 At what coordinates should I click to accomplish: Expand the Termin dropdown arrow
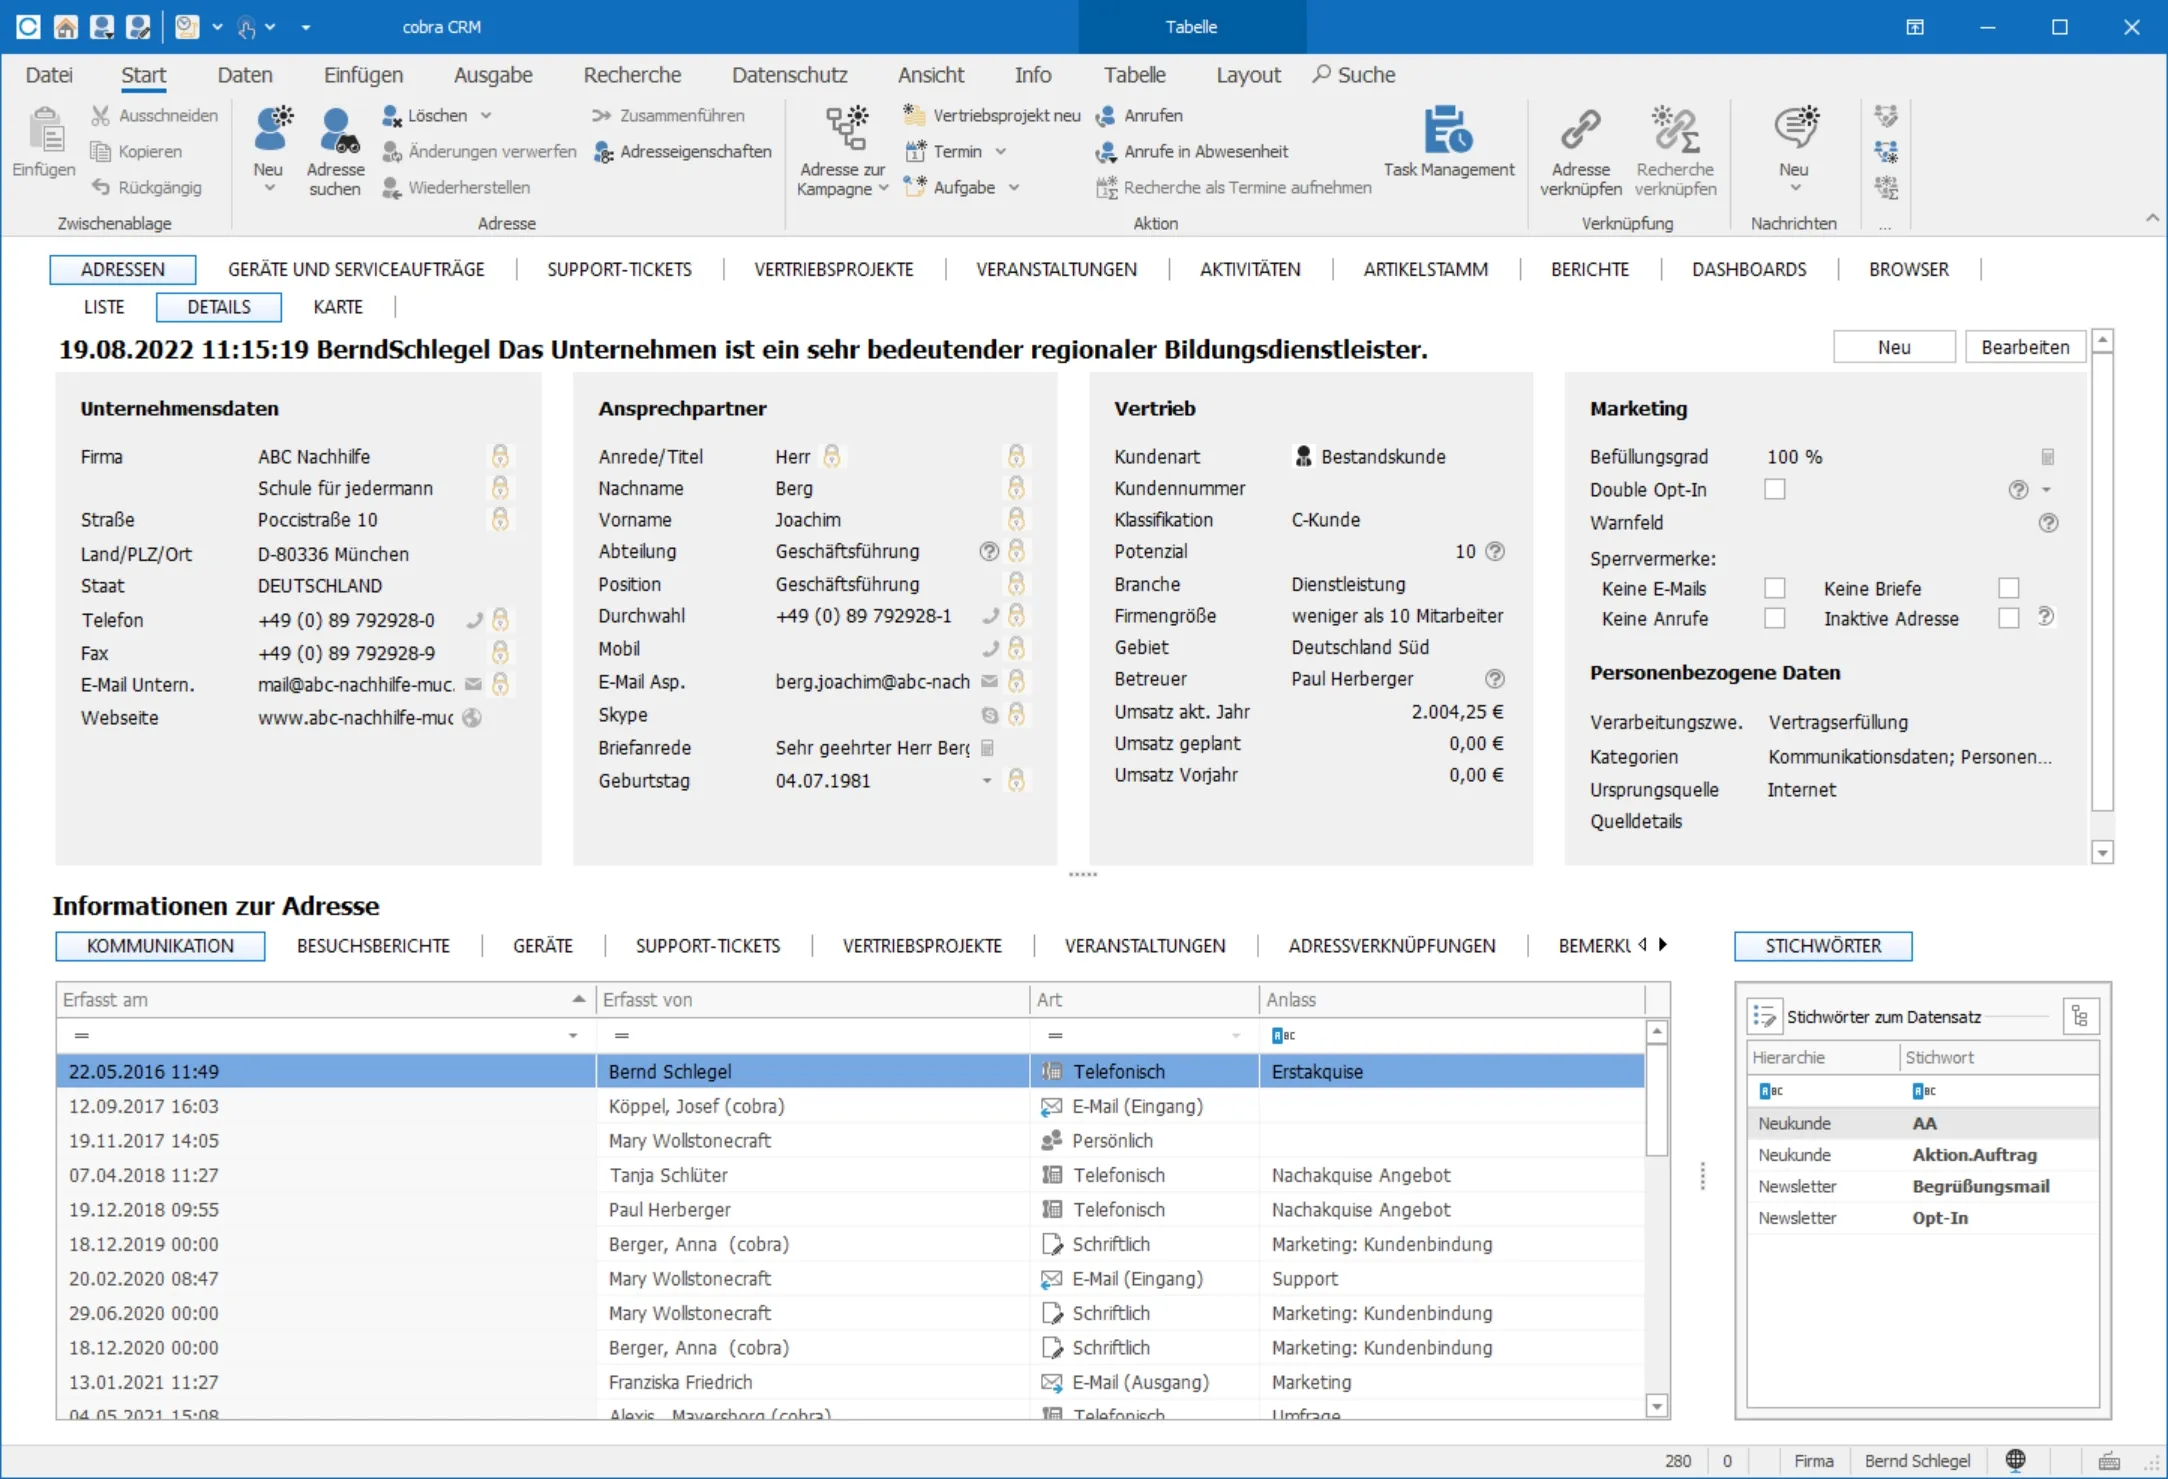[x=1001, y=152]
